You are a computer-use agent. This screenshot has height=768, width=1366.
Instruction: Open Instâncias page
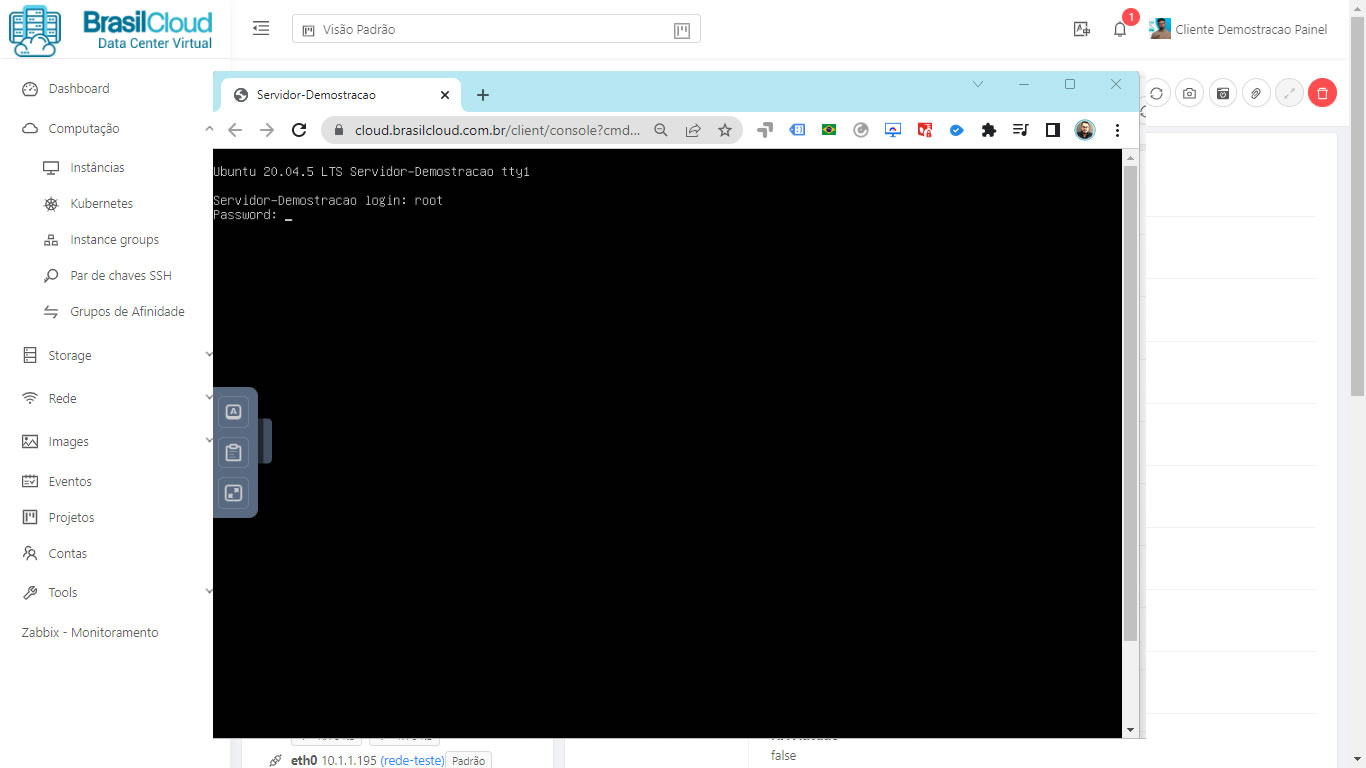(97, 168)
